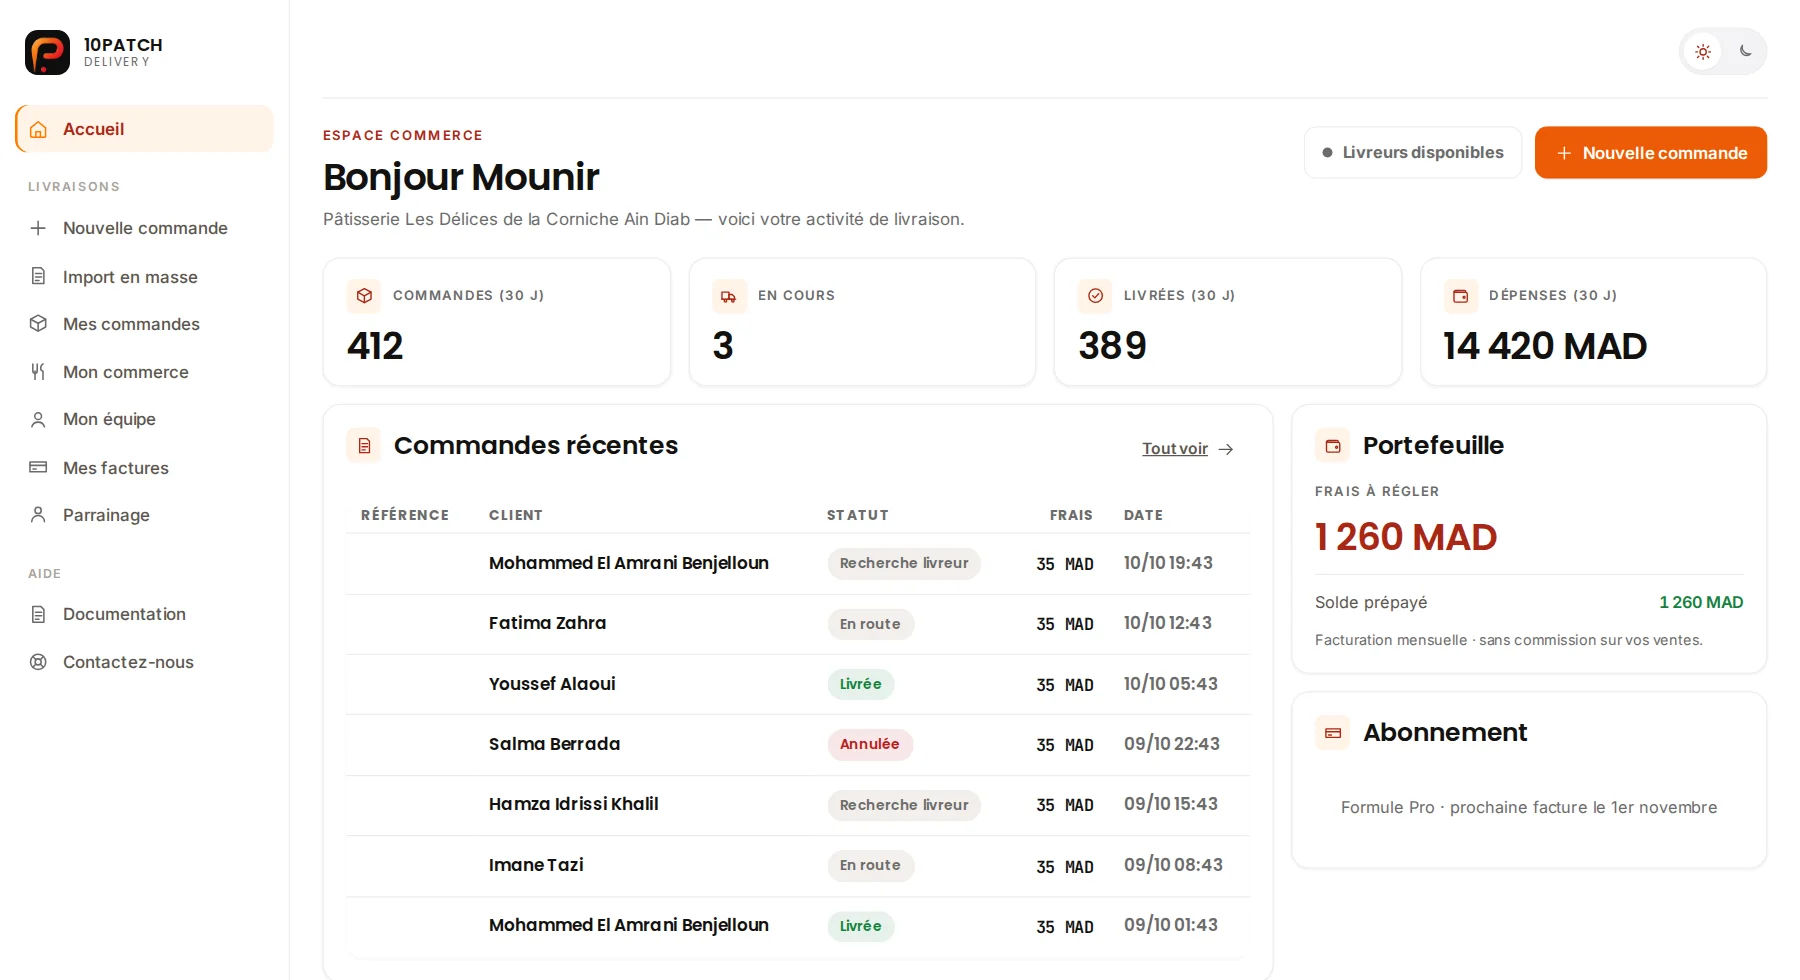Click client name Youssef Alaoui
The width and height of the screenshot is (1800, 980).
coord(552,684)
